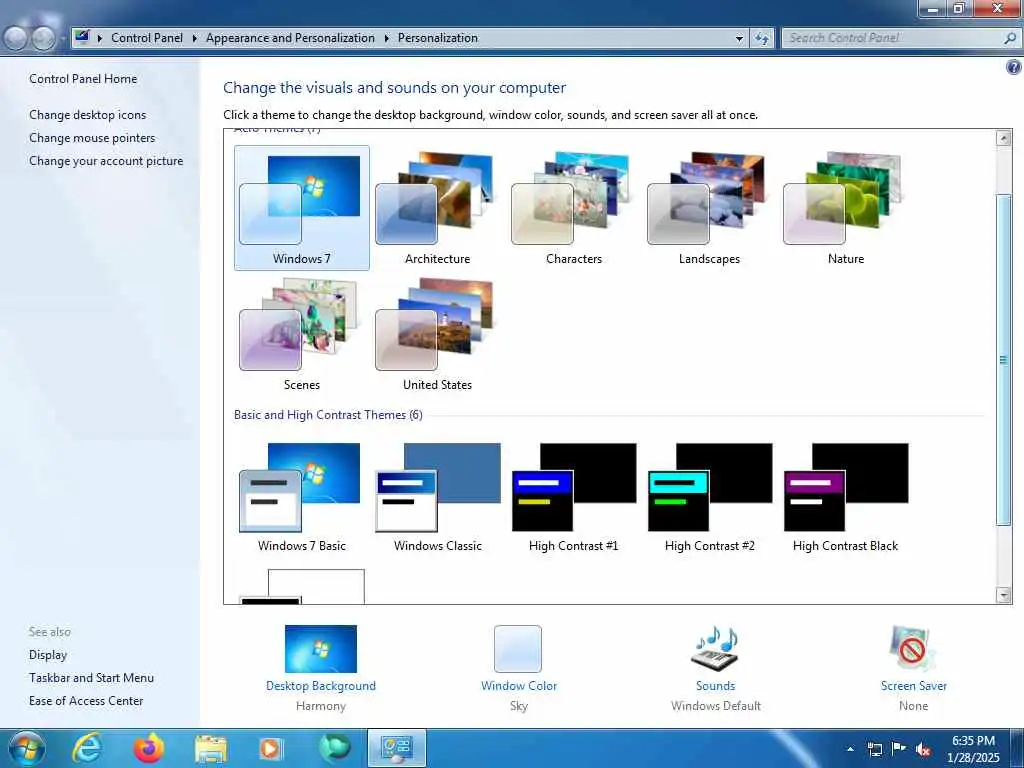Open Change your account picture
Screen dimensions: 1024x768
click(106, 161)
